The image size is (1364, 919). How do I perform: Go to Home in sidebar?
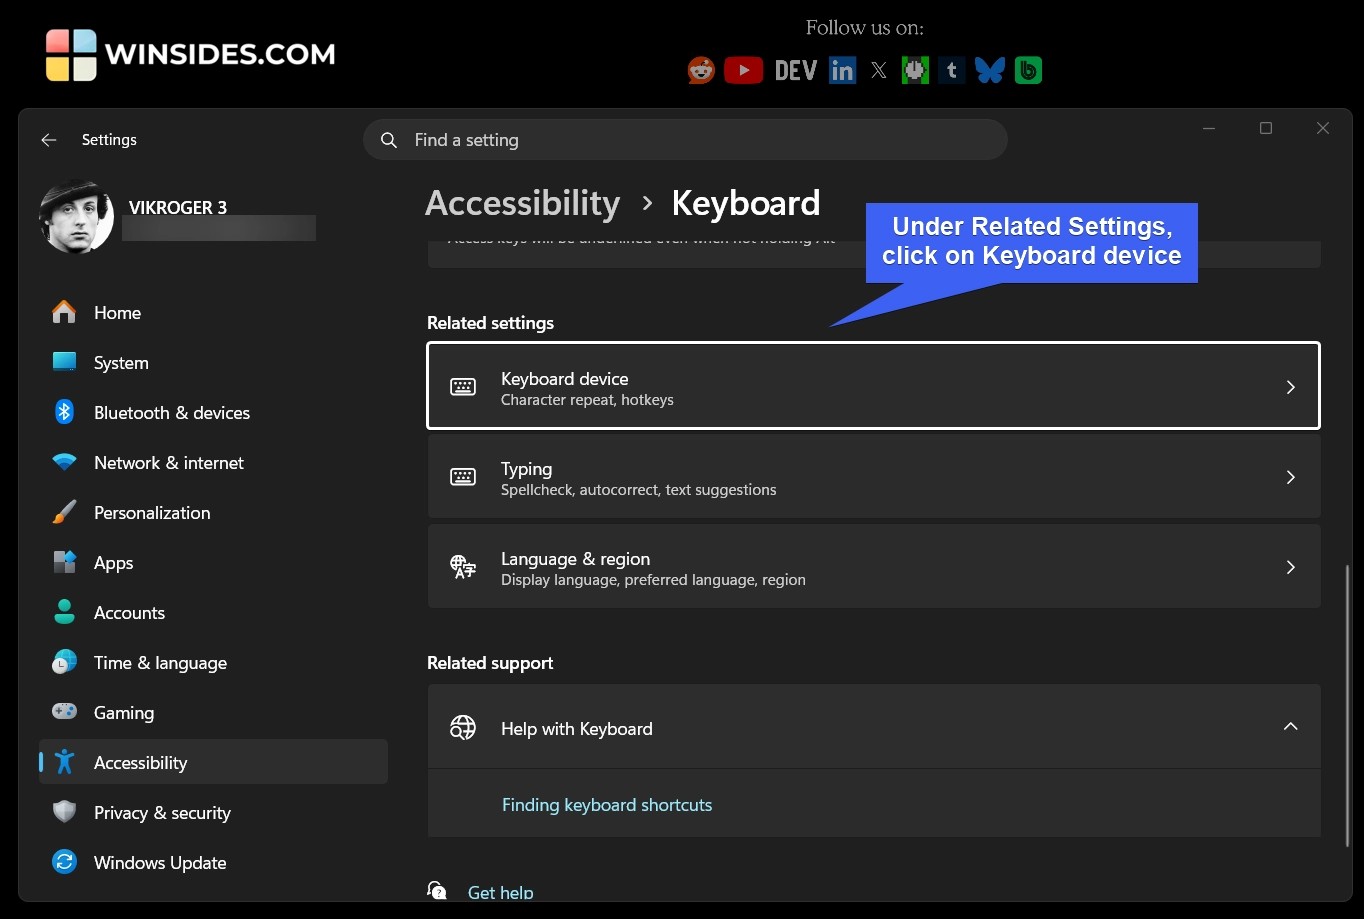tap(213, 312)
